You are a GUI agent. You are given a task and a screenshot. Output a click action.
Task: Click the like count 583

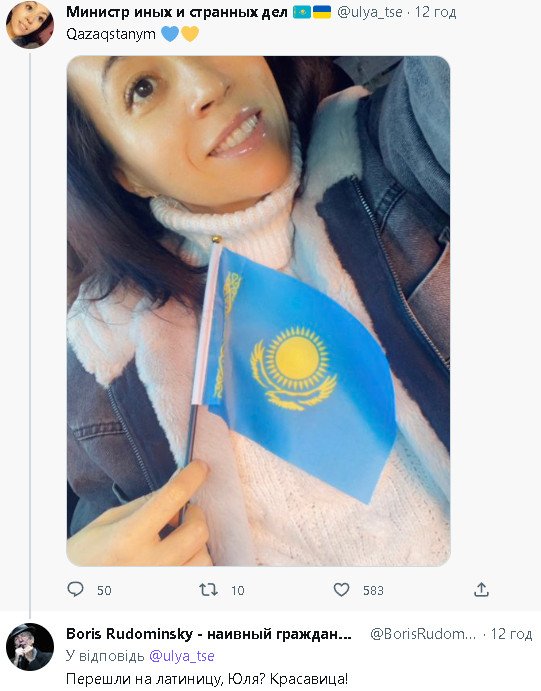pos(373,591)
